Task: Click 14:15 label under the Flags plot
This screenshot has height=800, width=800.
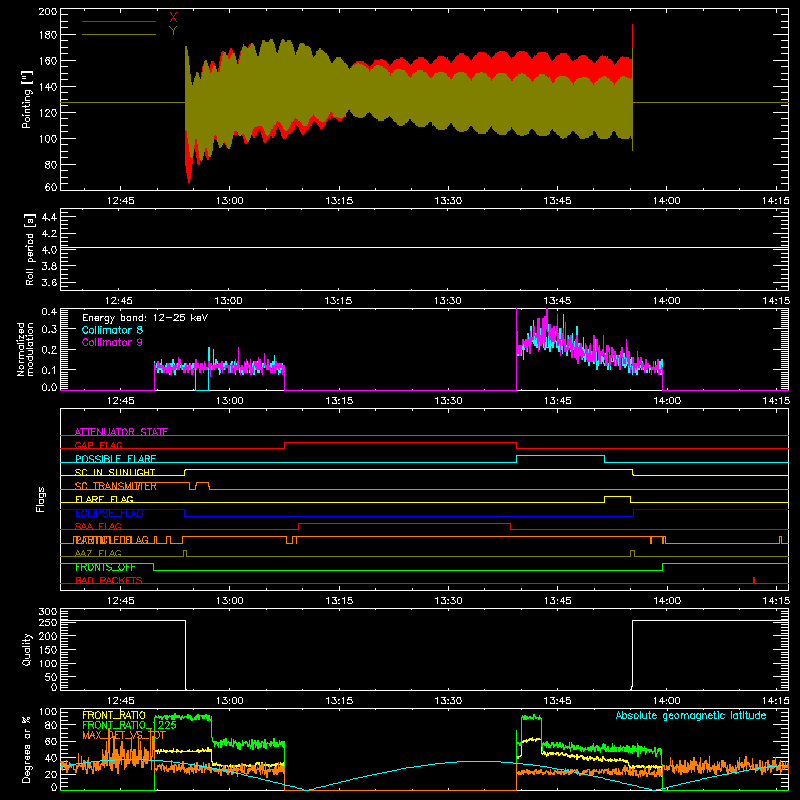Action: click(x=776, y=601)
